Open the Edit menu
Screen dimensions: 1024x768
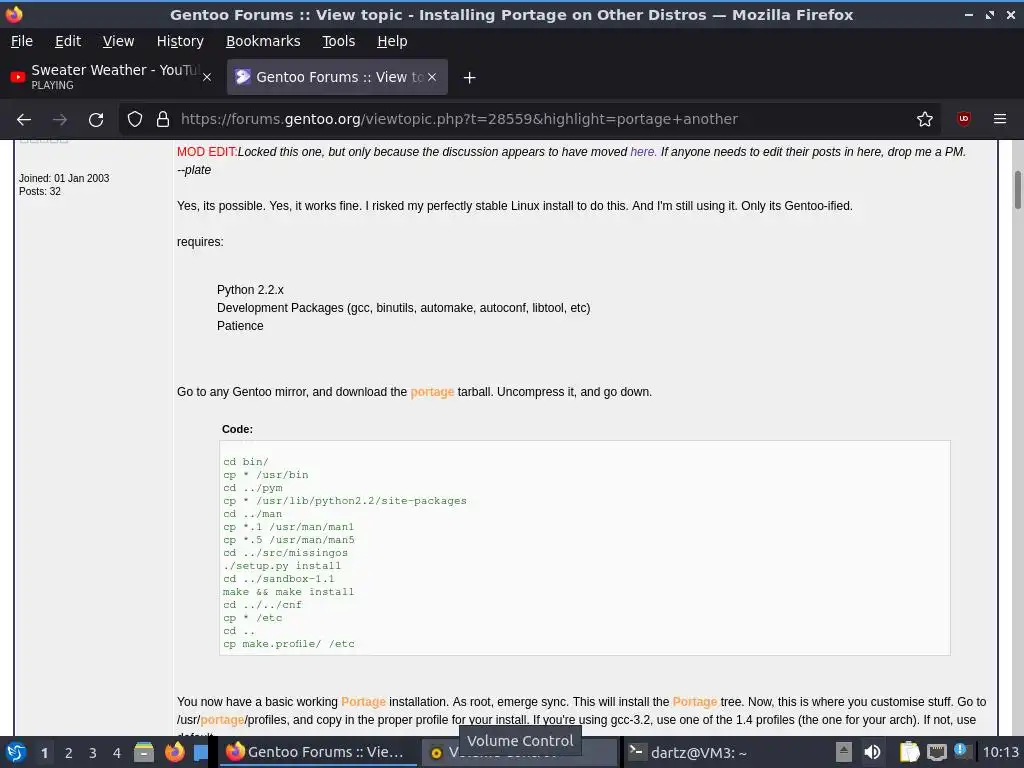coord(68,41)
